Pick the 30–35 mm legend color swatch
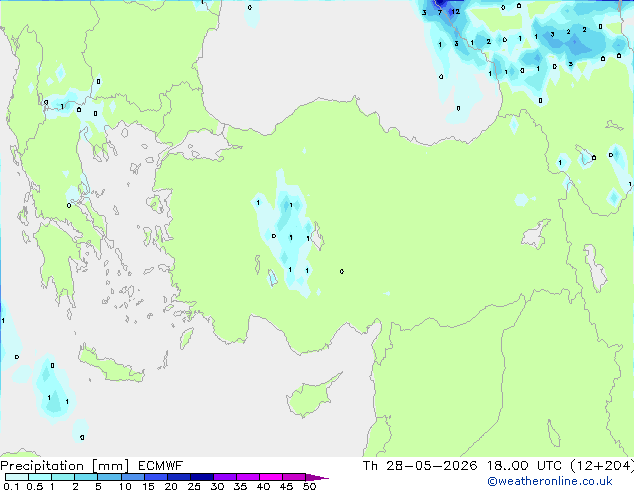The width and height of the screenshot is (634, 490). [224, 477]
